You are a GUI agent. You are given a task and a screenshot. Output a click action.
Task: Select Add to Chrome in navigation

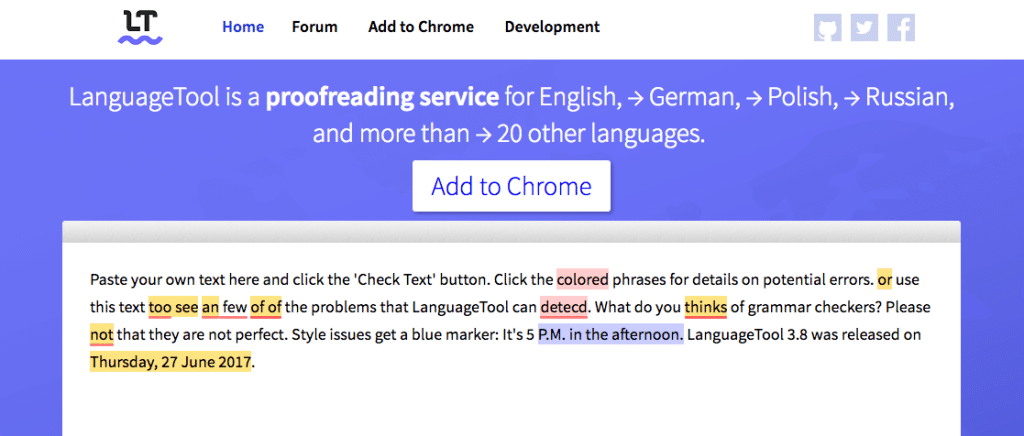click(x=421, y=27)
